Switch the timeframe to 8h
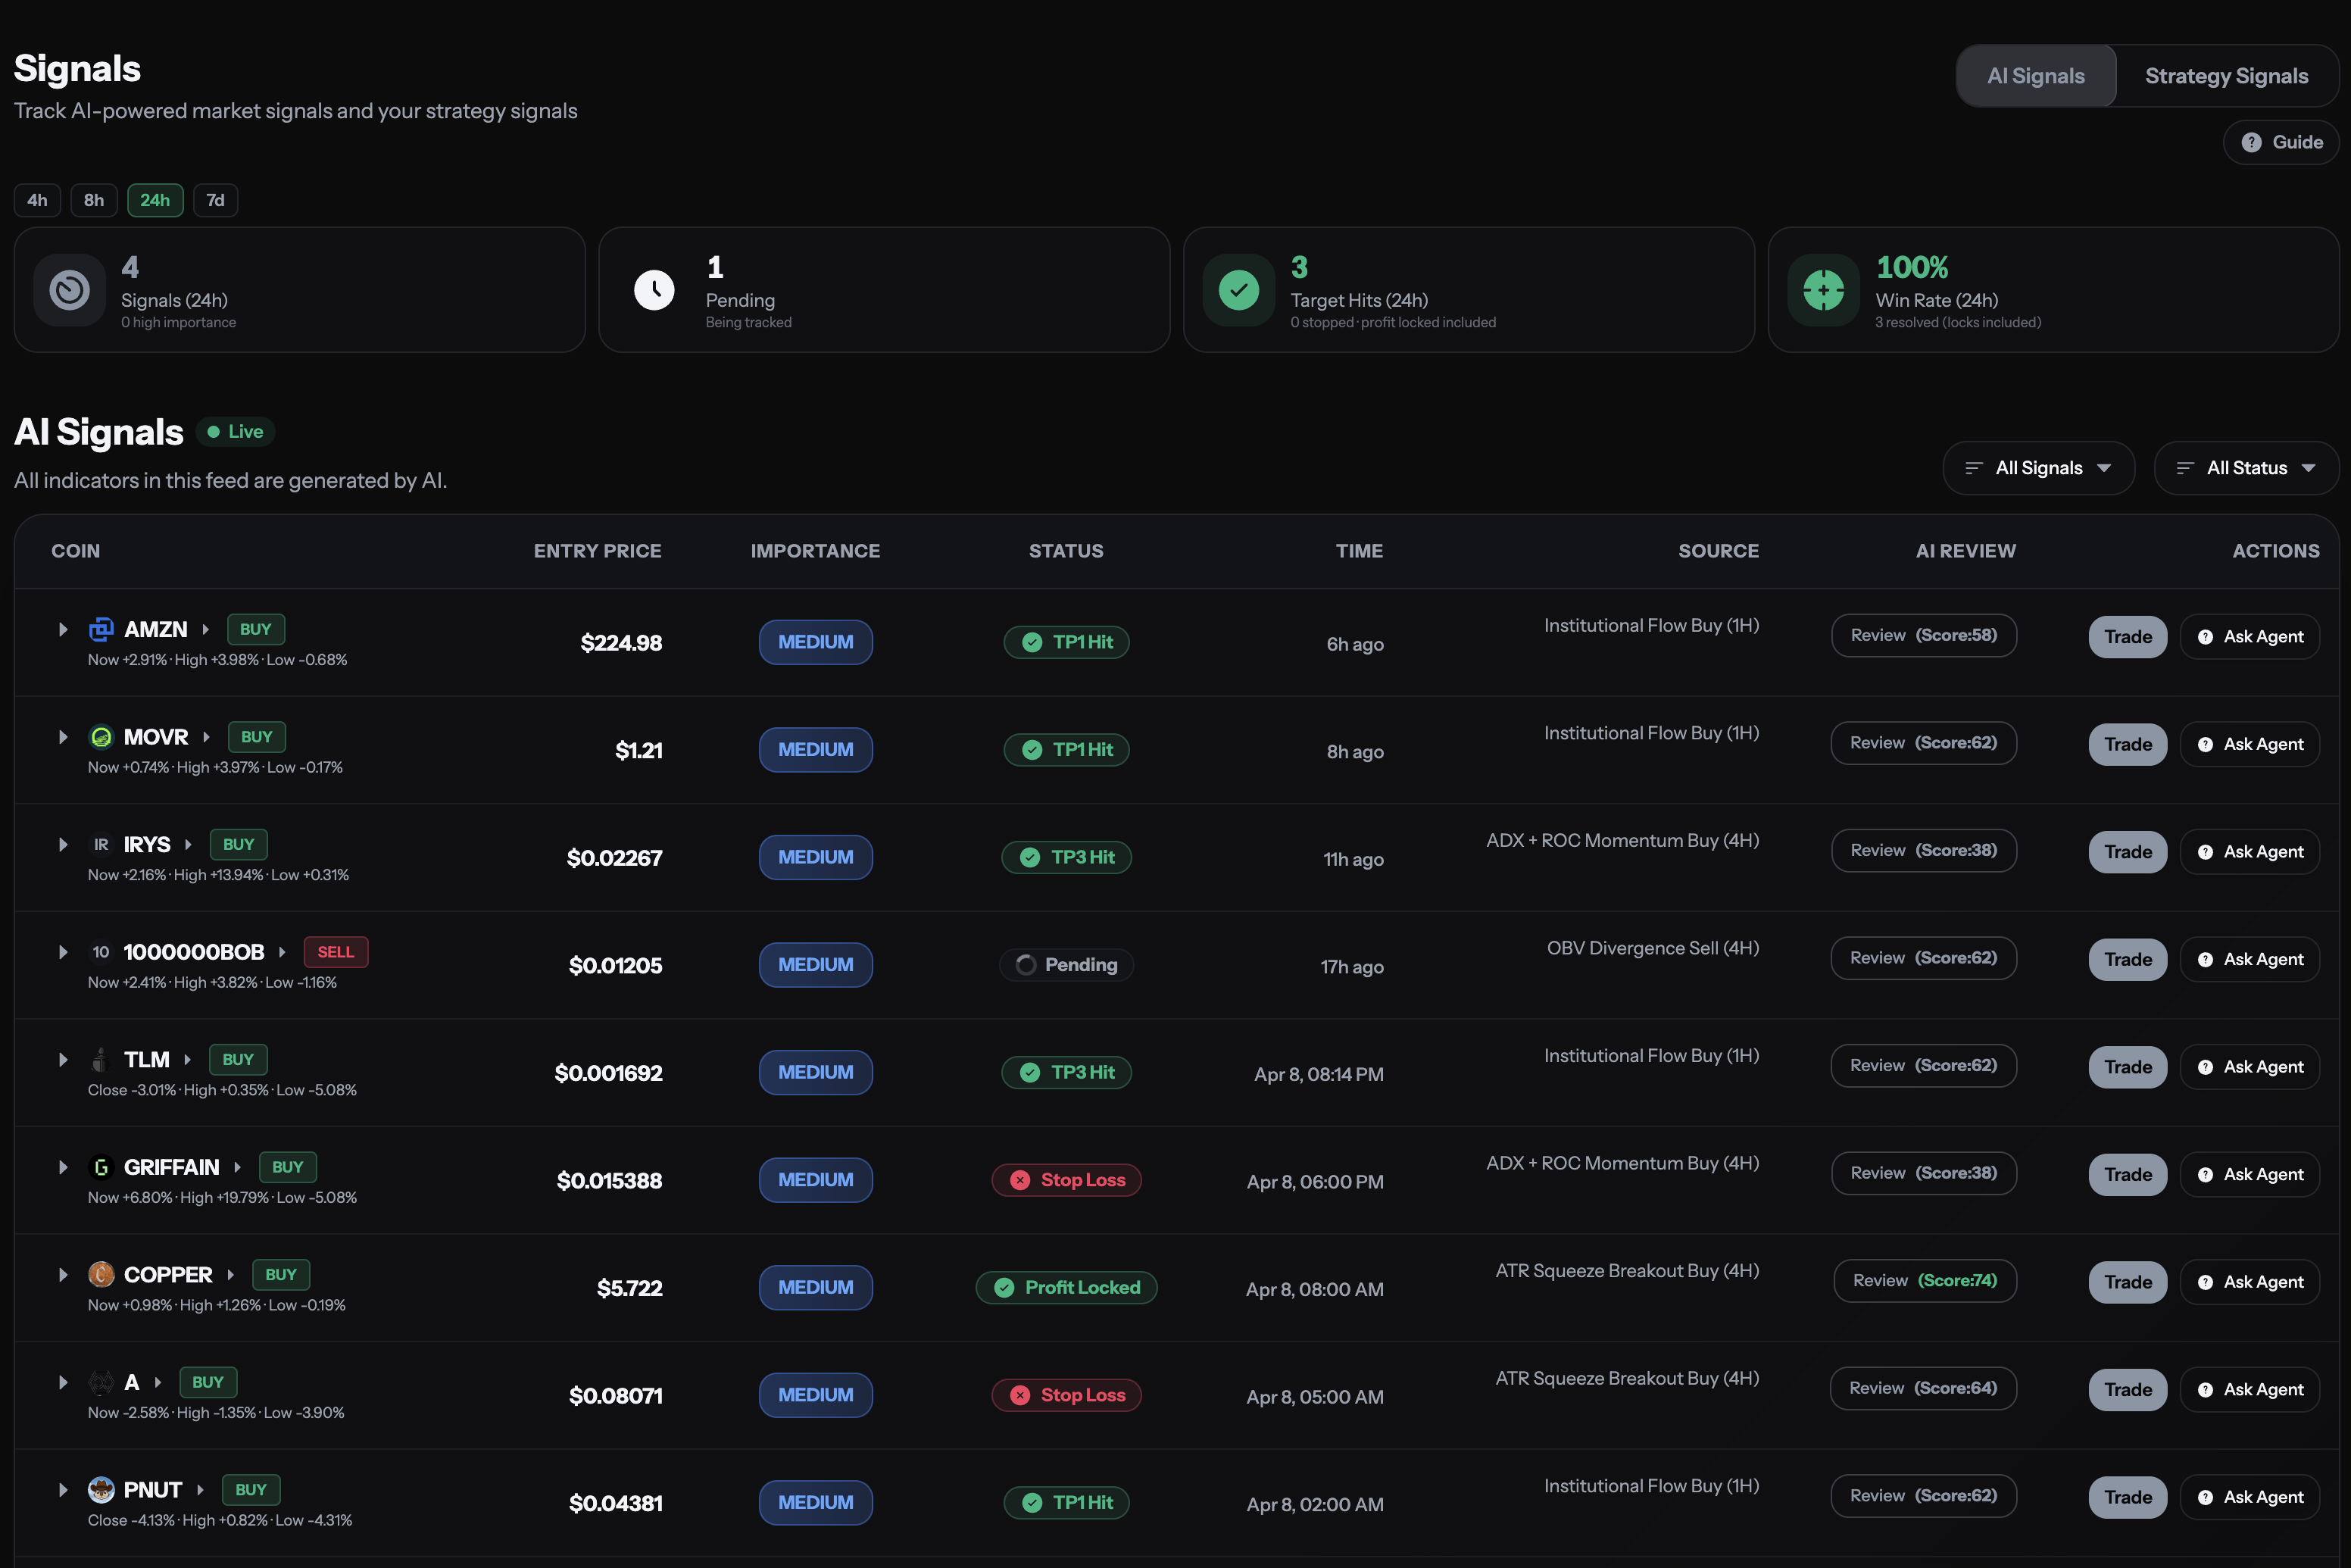This screenshot has width=2351, height=1568. 94,200
